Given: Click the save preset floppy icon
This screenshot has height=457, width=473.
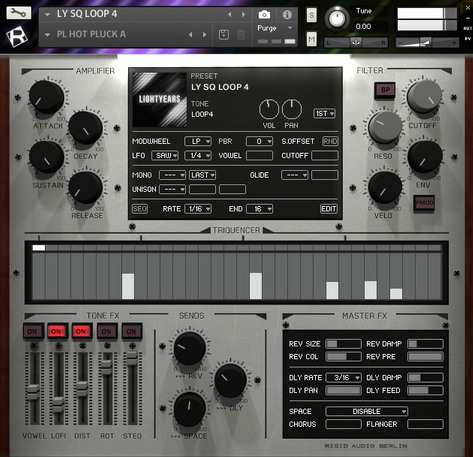Looking at the screenshot, I should point(224,35).
